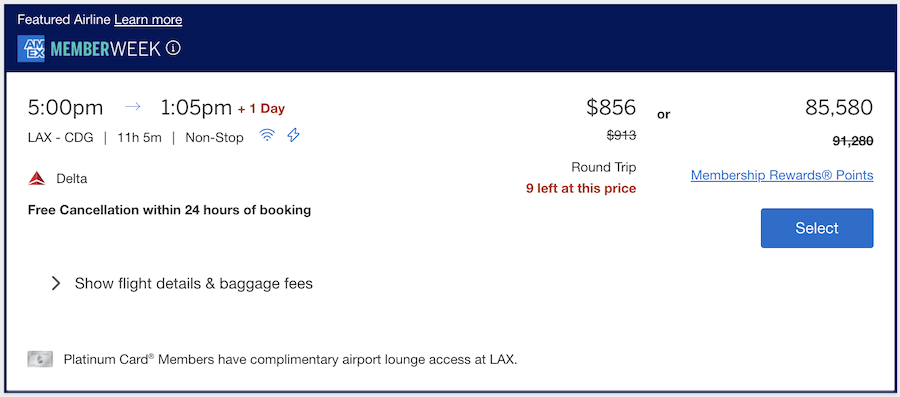Expand the flight details chevron
This screenshot has height=397, width=900.
coord(56,283)
